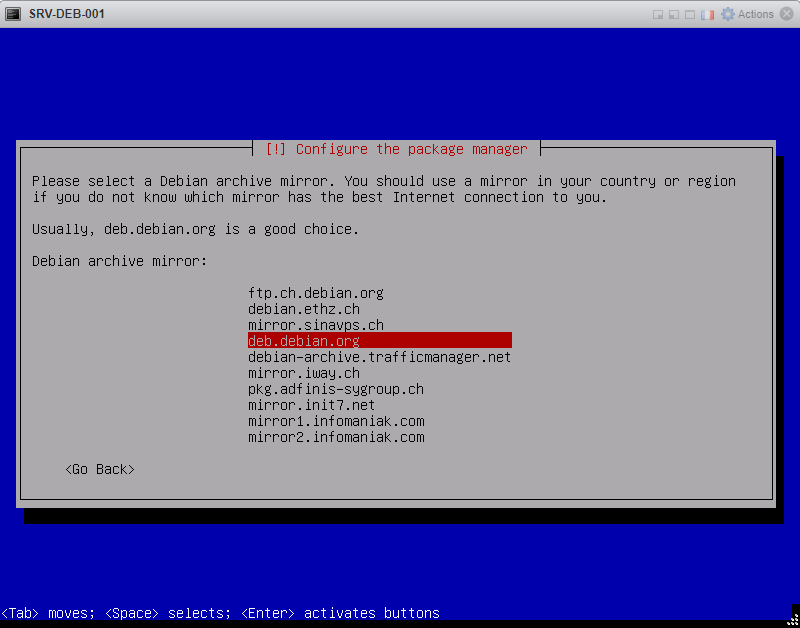
Task: Click the French flag keyboard layout icon
Action: pos(707,15)
